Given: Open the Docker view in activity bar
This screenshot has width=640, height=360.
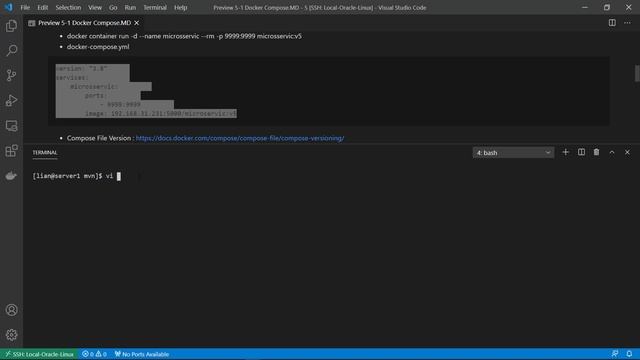Looking at the screenshot, I should (x=11, y=176).
